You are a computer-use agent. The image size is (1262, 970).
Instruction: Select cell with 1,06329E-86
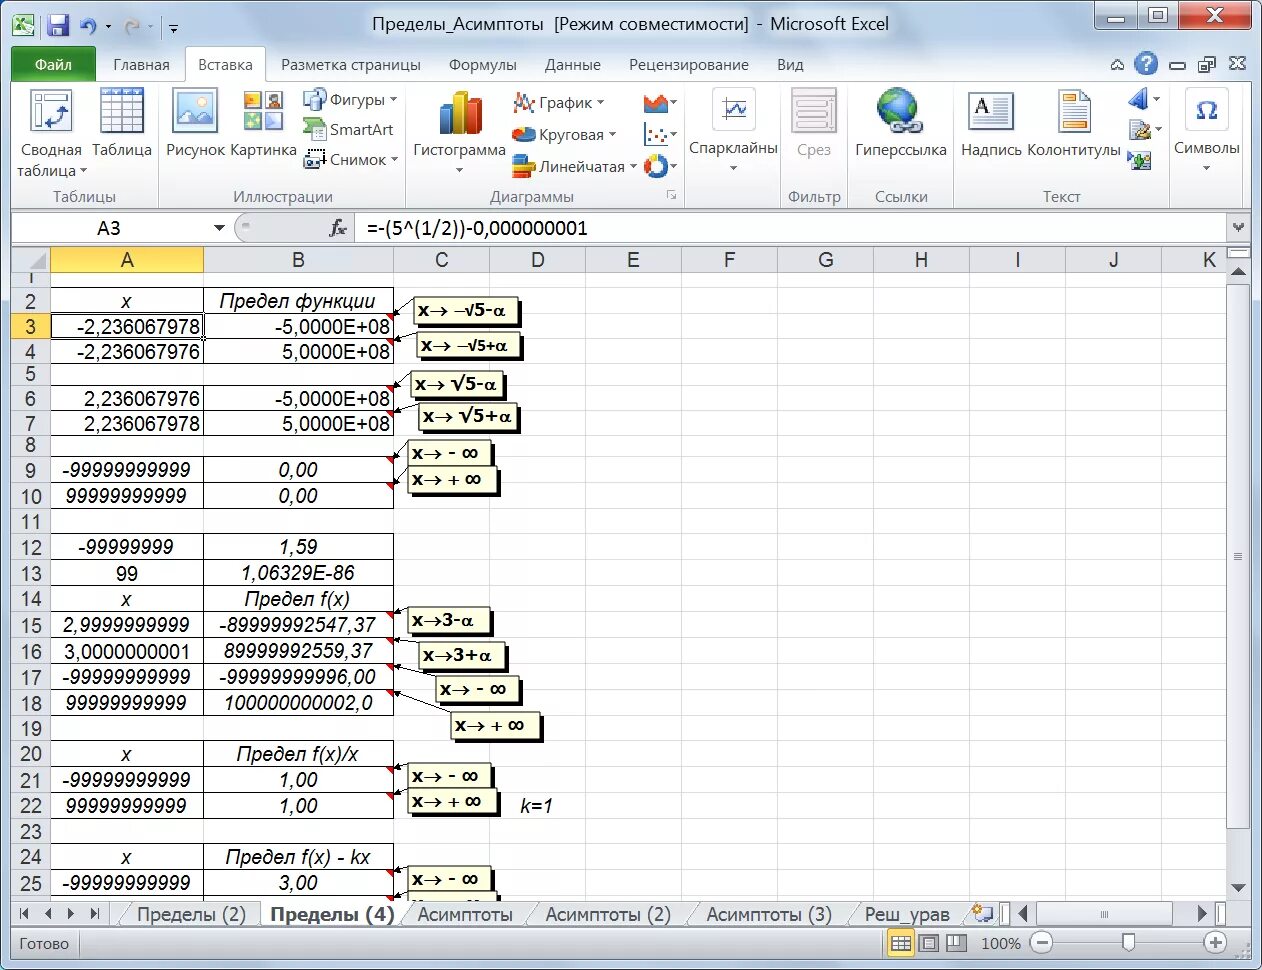tap(298, 573)
